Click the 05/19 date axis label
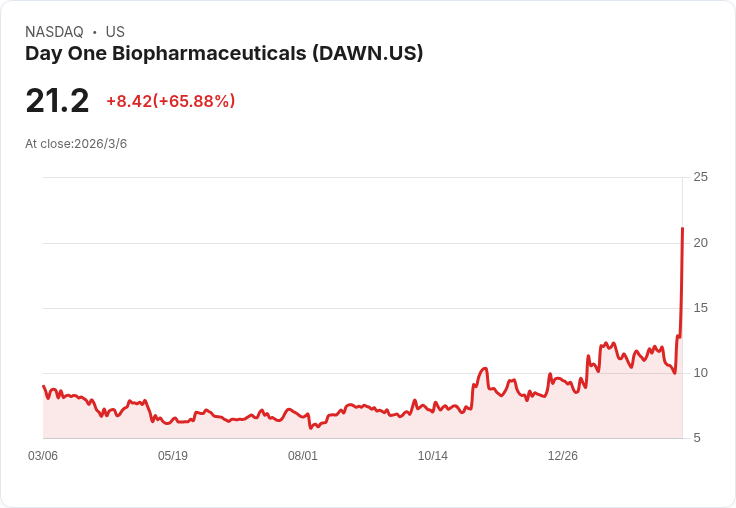Viewport: 736px width, 508px height. pyautogui.click(x=173, y=456)
